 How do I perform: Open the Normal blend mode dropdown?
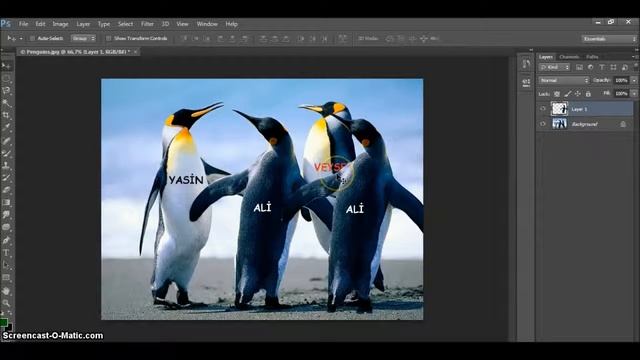tap(564, 80)
